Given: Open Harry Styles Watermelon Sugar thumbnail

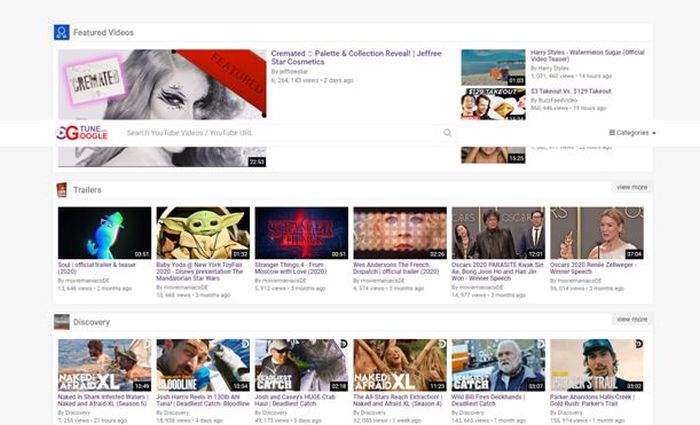Looking at the screenshot, I should coord(493,67).
